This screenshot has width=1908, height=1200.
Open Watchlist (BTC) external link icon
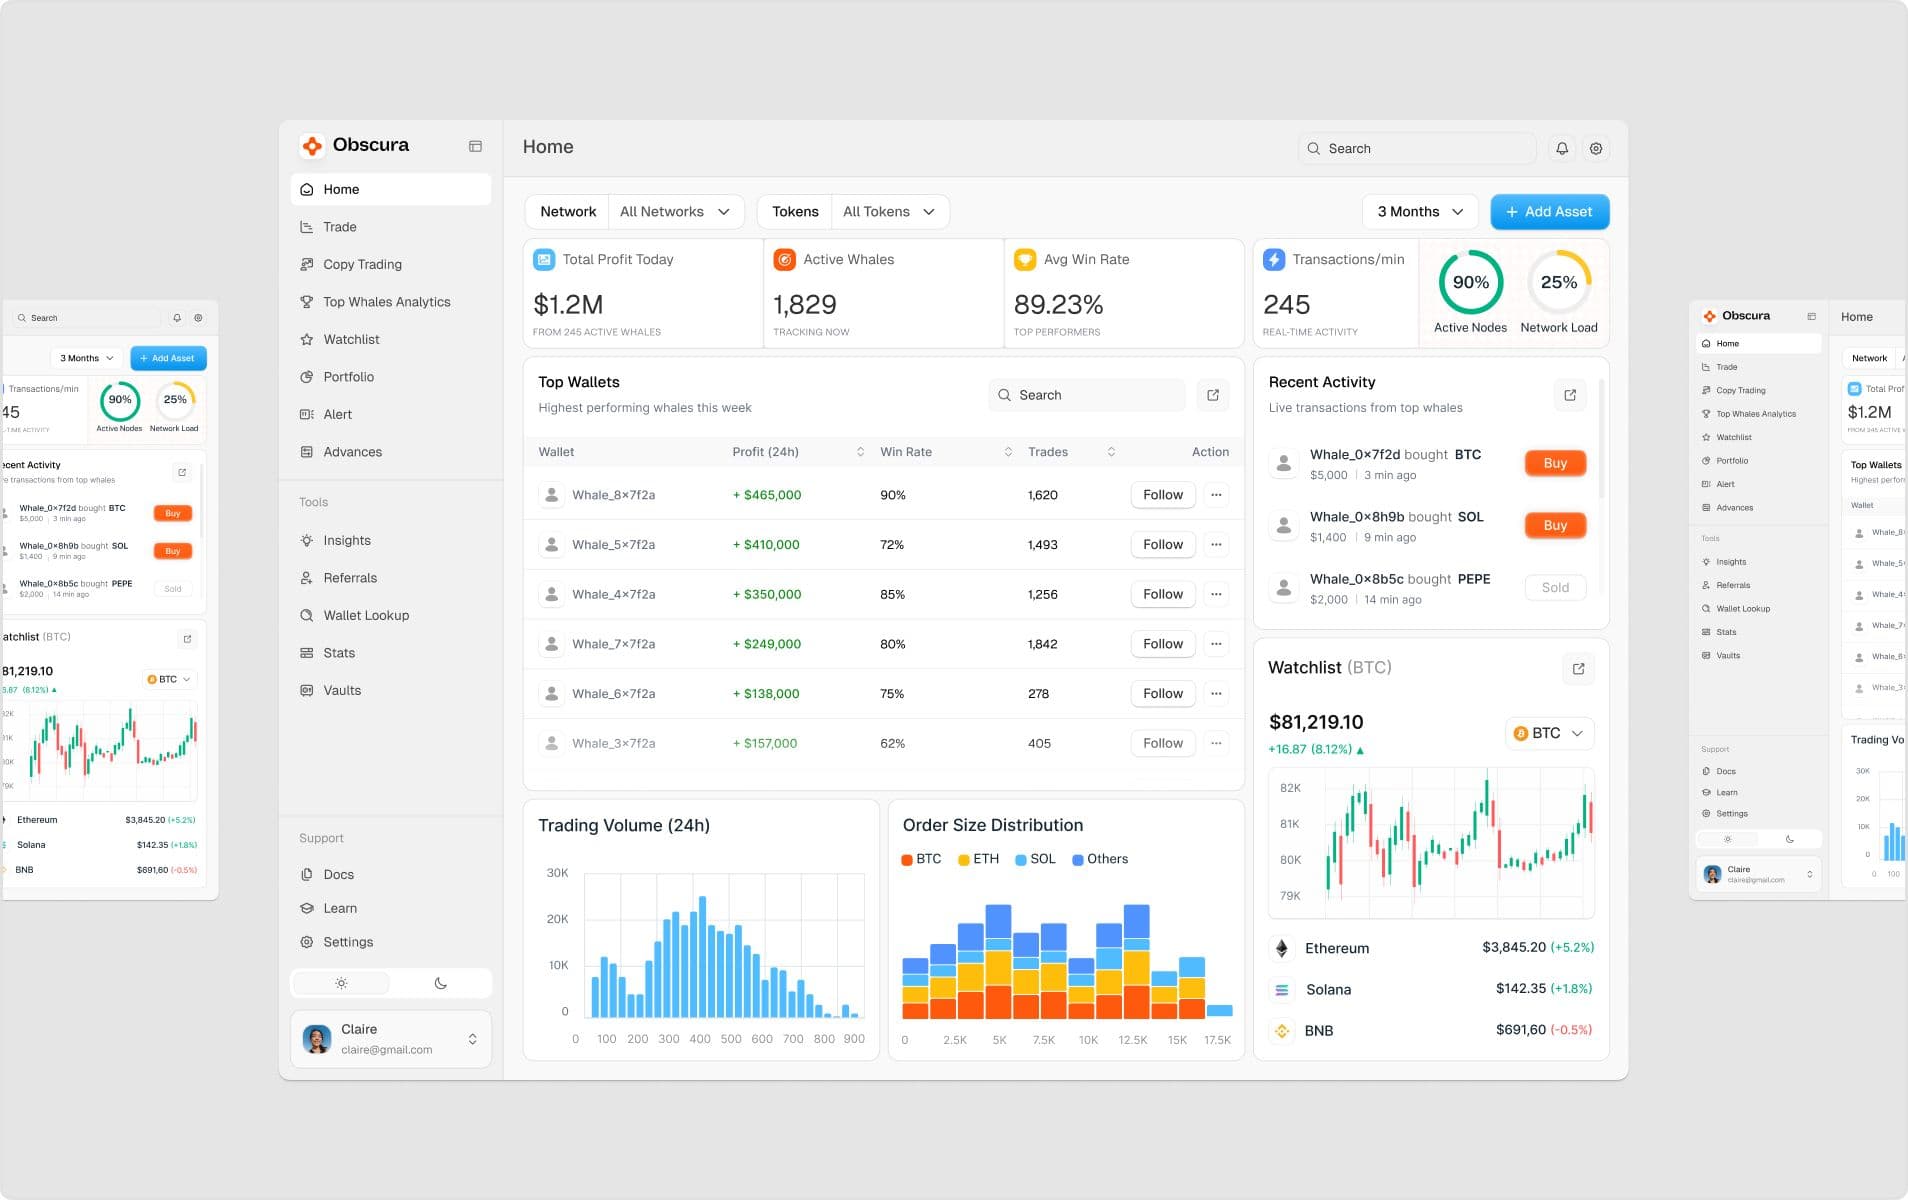click(x=1578, y=669)
